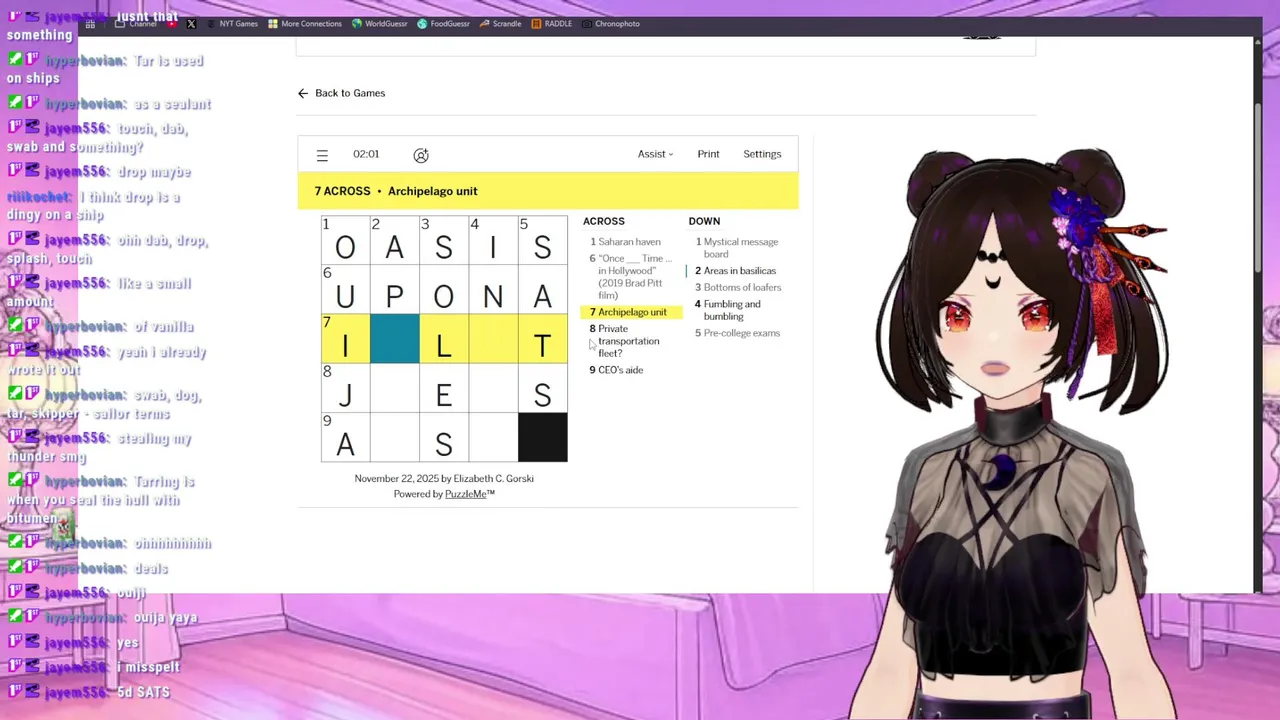Viewport: 1280px width, 720px height.
Task: Select grid cell 5 containing S
Action: 543,240
